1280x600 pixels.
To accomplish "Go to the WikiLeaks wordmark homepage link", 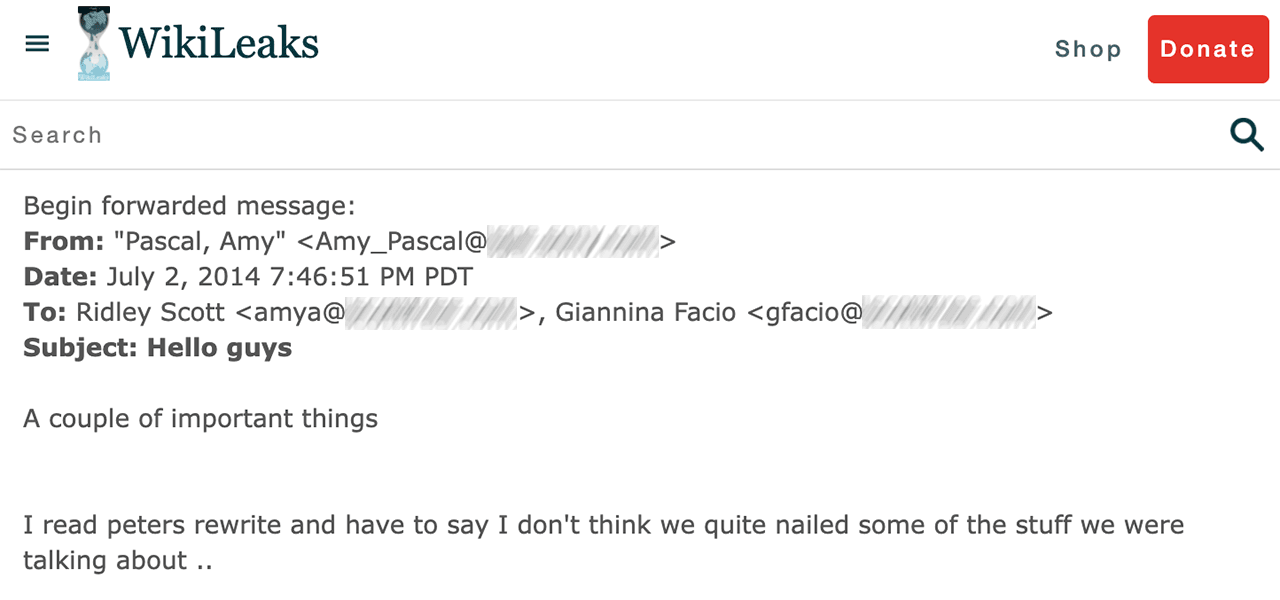I will [218, 44].
